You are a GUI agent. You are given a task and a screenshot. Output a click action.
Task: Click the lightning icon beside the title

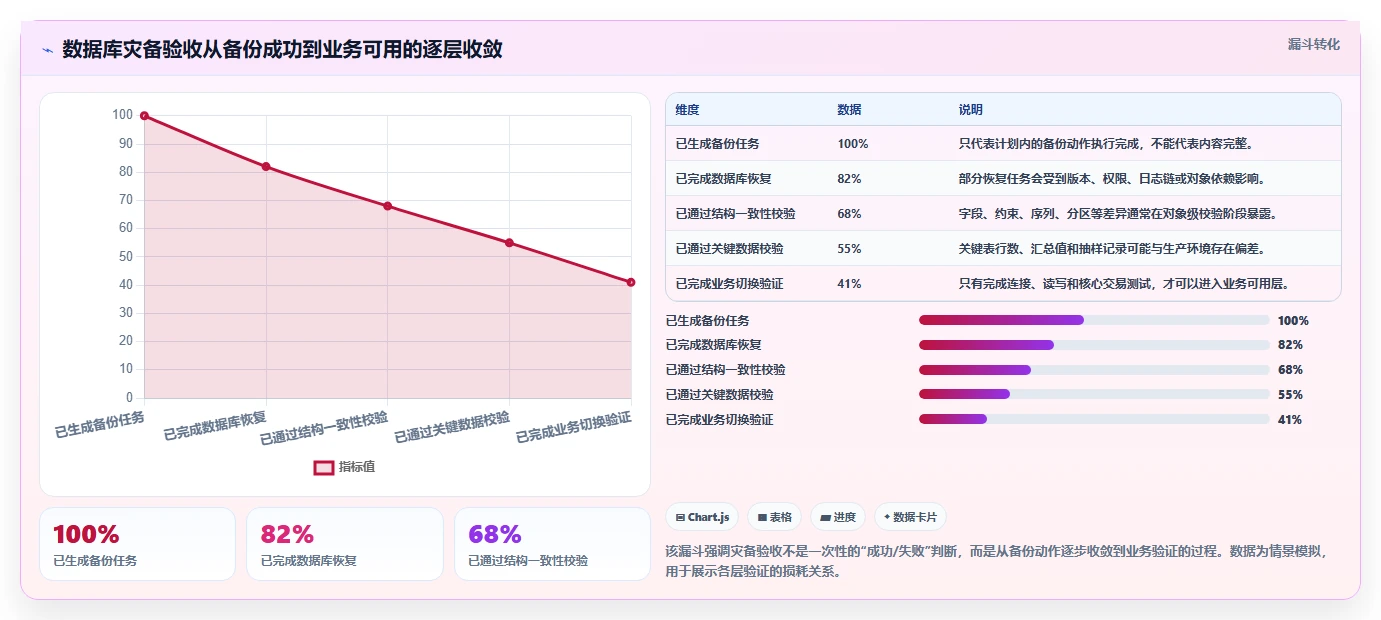pyautogui.click(x=47, y=50)
